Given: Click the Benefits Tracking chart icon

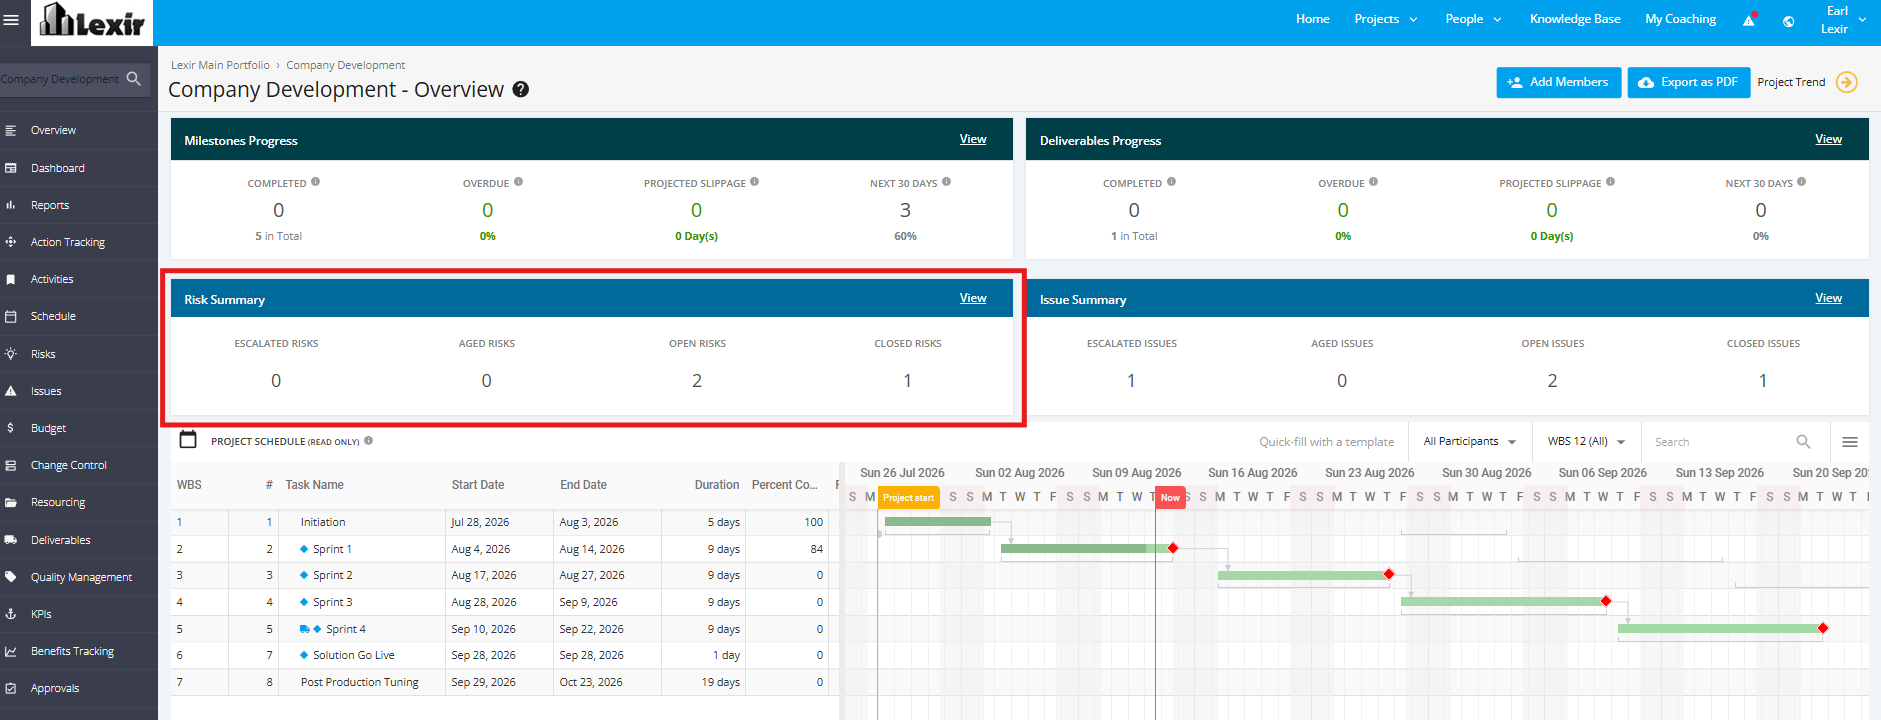Looking at the screenshot, I should coord(10,651).
